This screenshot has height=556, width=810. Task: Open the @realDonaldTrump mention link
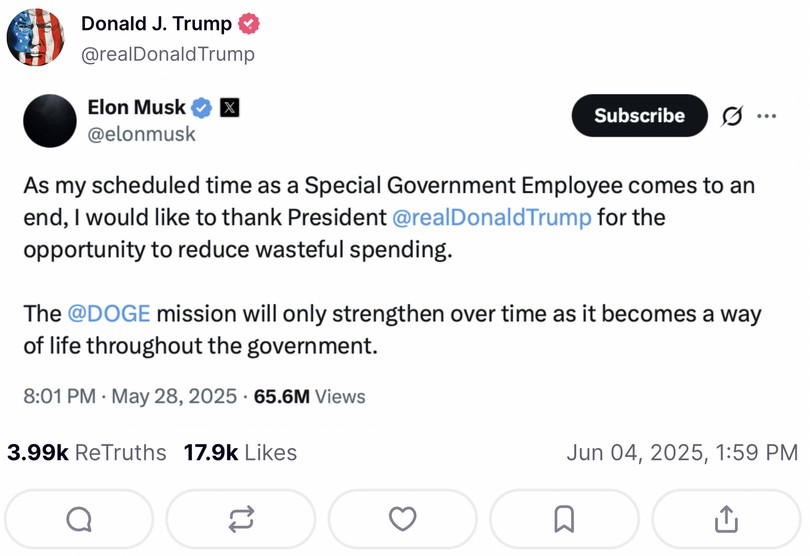[x=492, y=217]
